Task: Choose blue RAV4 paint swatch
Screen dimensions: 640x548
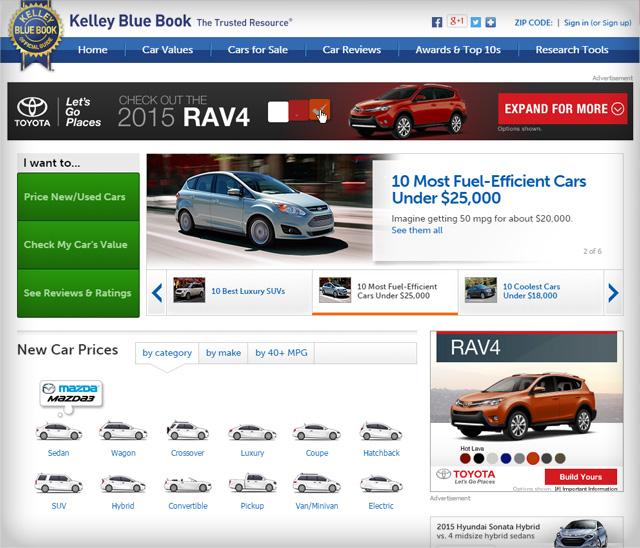Action: 506,458
